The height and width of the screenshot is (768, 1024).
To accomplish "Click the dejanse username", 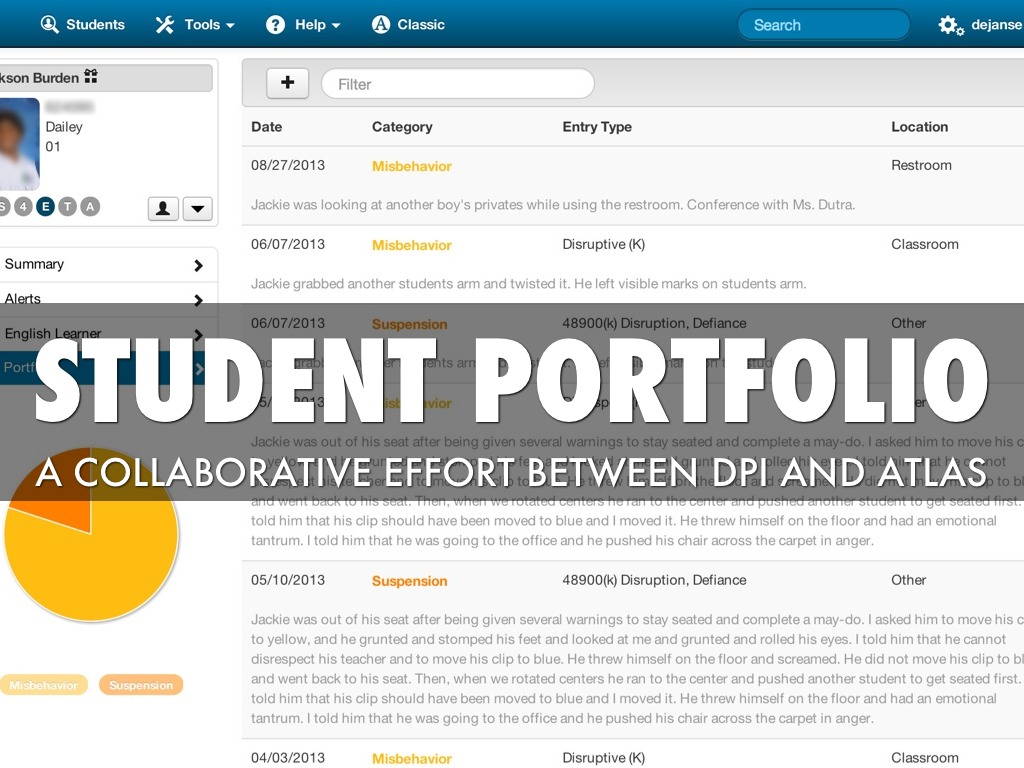I will 997,24.
